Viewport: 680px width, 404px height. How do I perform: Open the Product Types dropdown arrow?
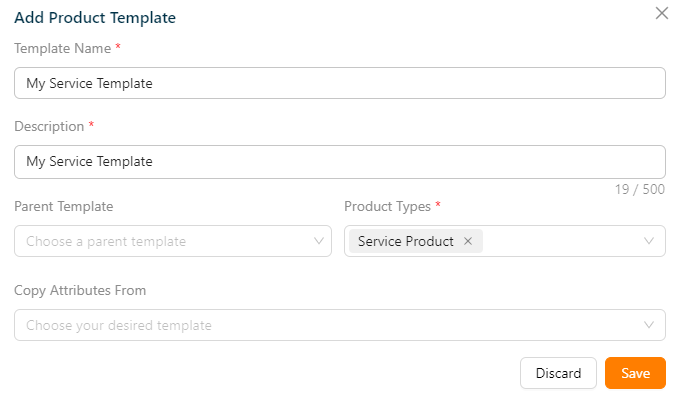[650, 241]
